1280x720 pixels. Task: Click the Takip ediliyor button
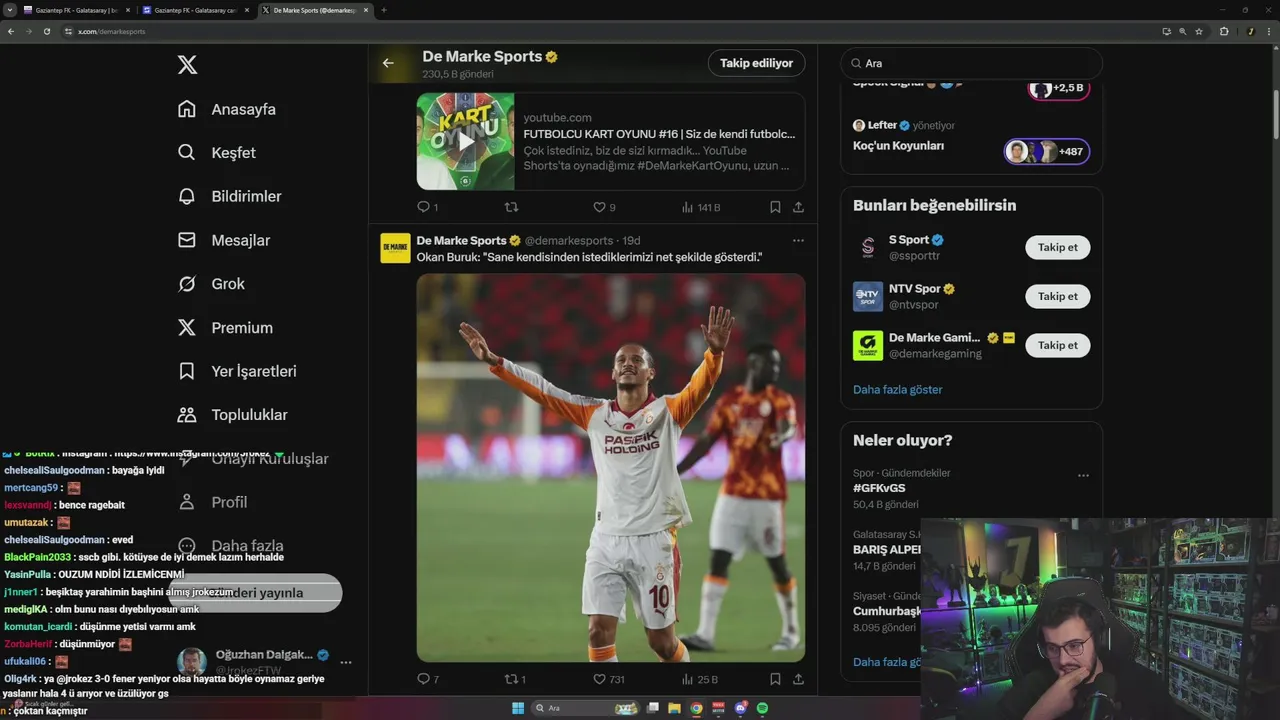click(756, 63)
